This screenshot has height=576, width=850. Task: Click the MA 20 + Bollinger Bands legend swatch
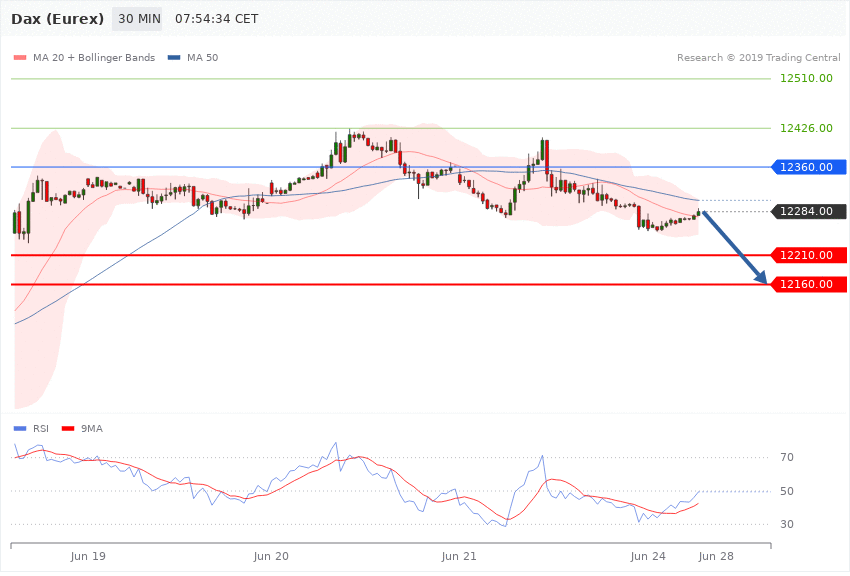point(20,57)
